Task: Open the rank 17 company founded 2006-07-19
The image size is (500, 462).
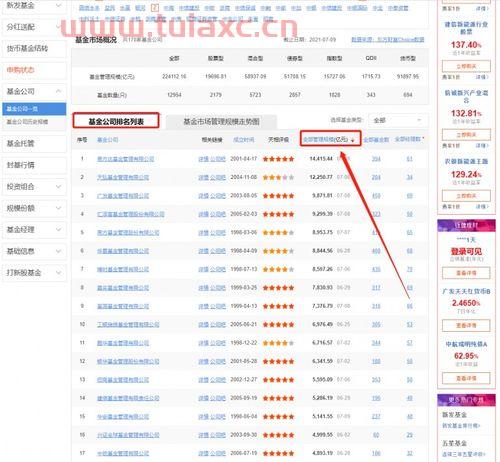Action: [x=123, y=453]
